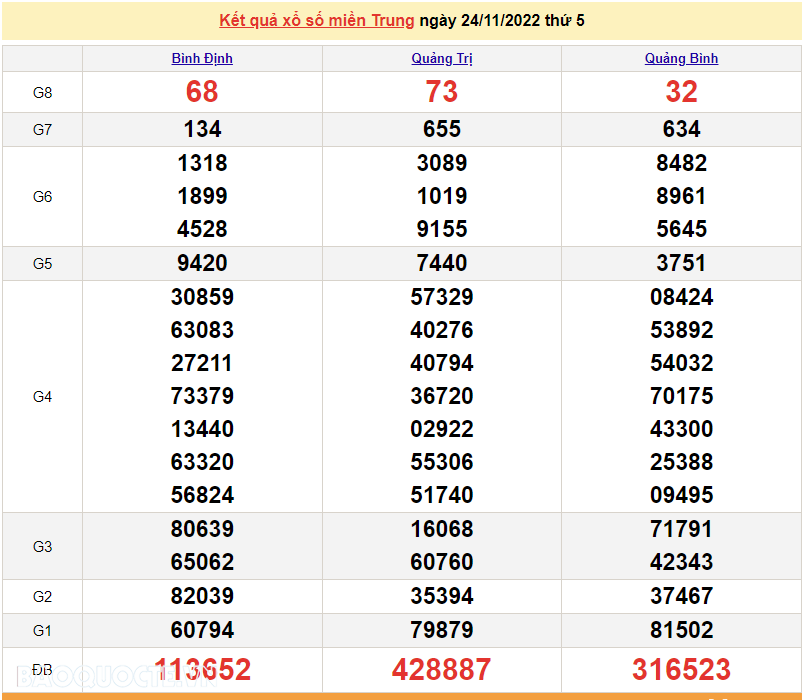The height and width of the screenshot is (700, 805).
Task: Open the Quảng Bình province results link
Action: [x=680, y=58]
